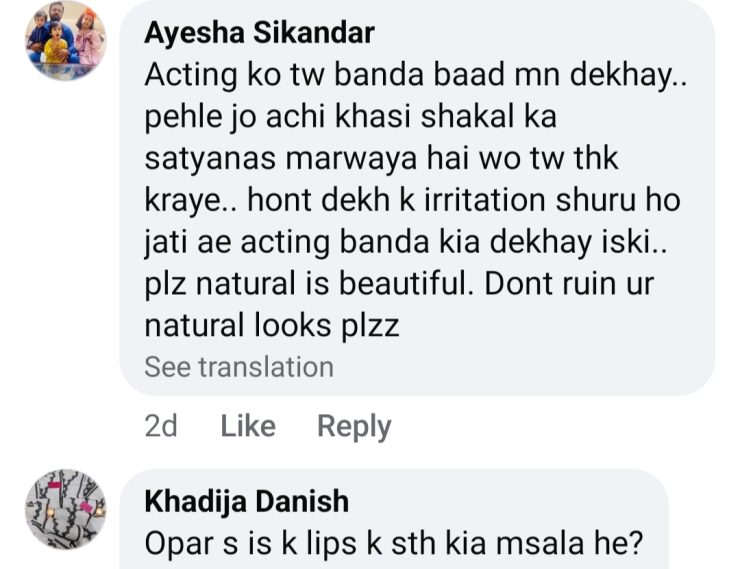
Task: Open Khadija Danish's profile avatar
Action: tap(66, 509)
